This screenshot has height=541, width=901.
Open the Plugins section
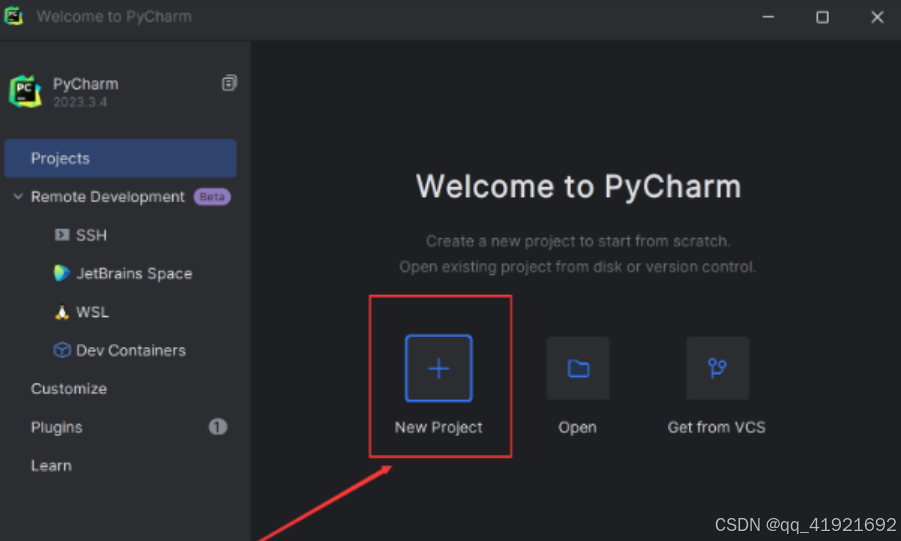(56, 427)
